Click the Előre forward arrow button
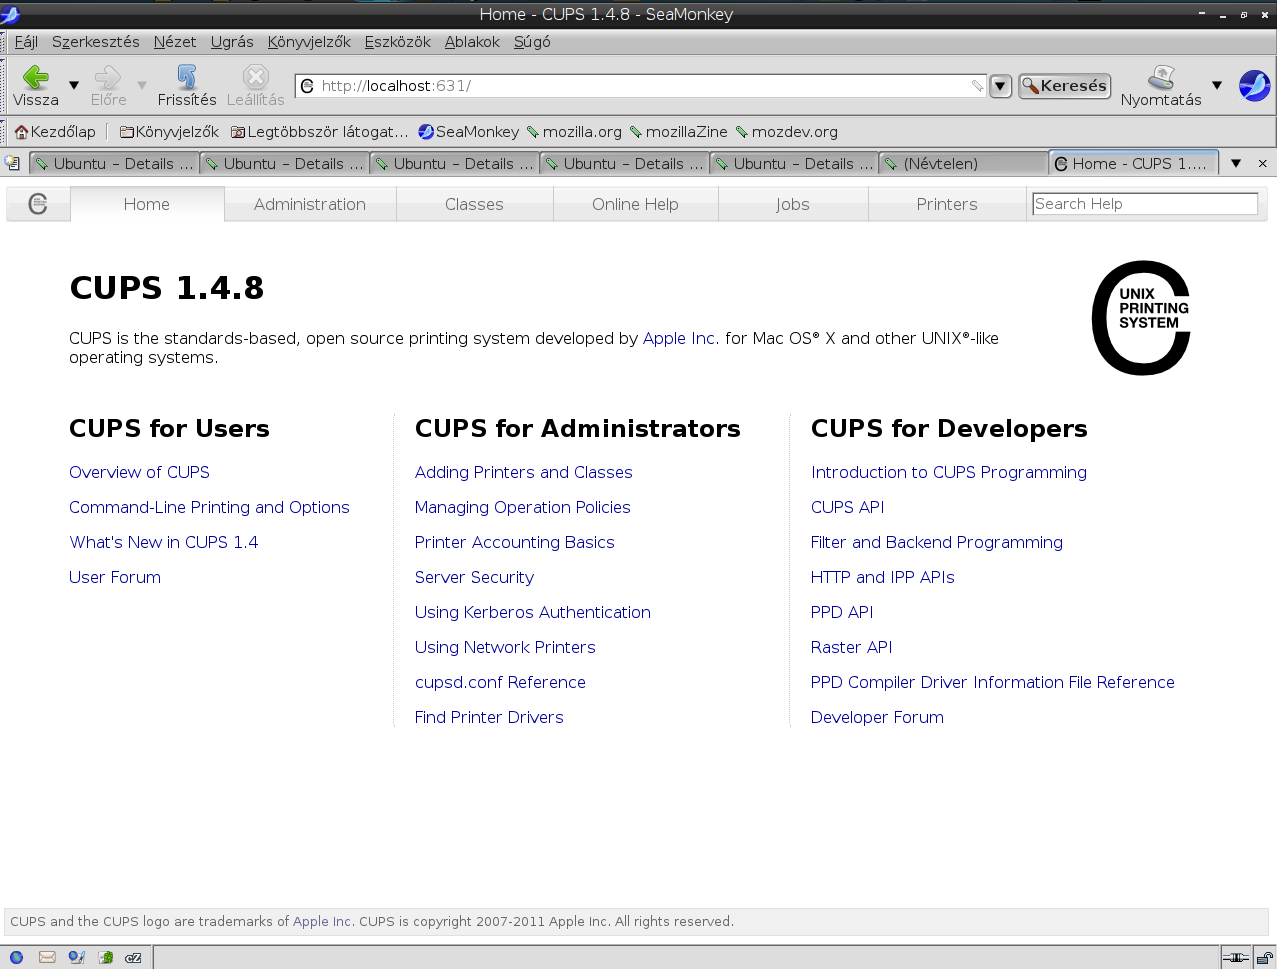This screenshot has height=969, width=1277. point(108,85)
